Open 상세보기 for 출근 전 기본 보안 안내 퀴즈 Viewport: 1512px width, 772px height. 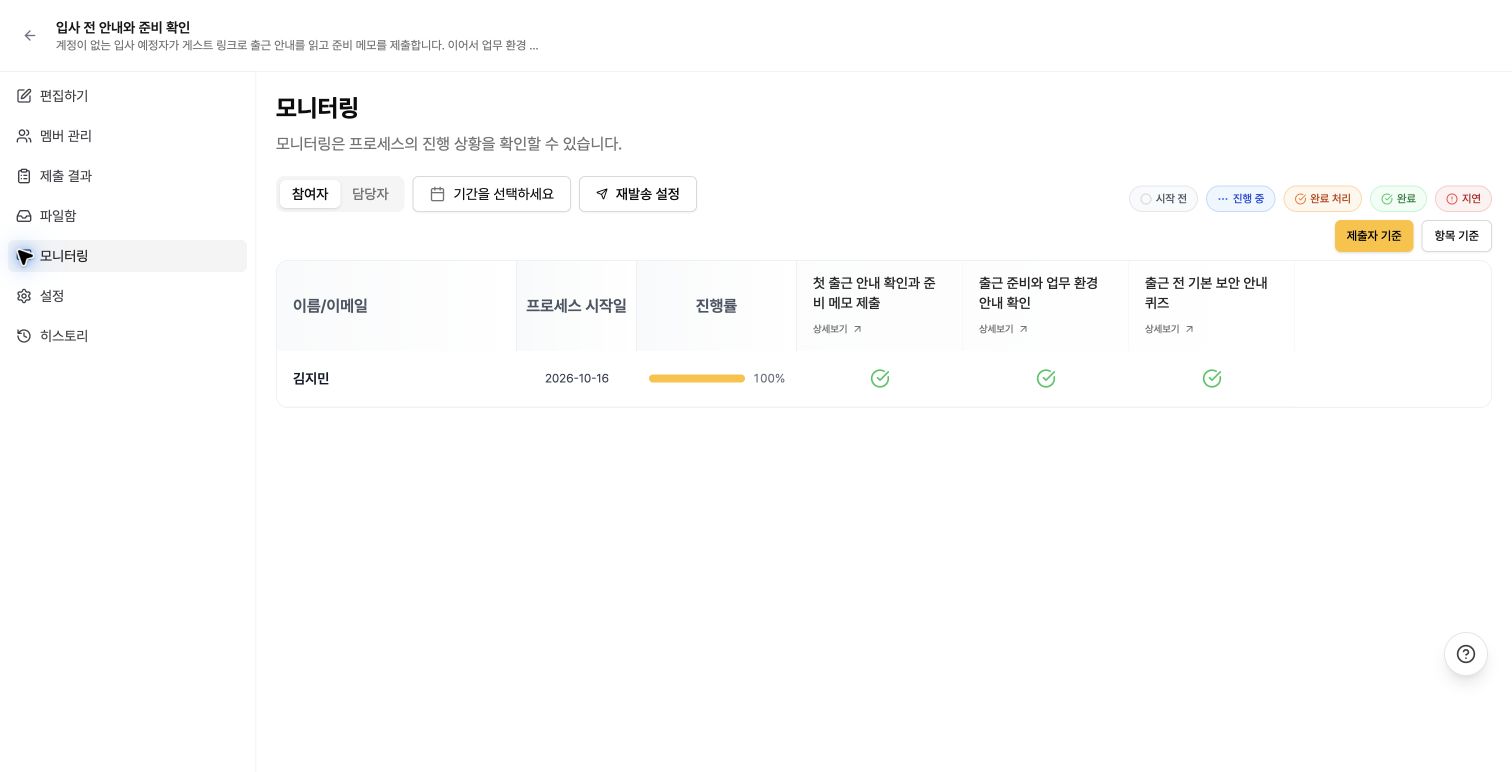(1169, 329)
